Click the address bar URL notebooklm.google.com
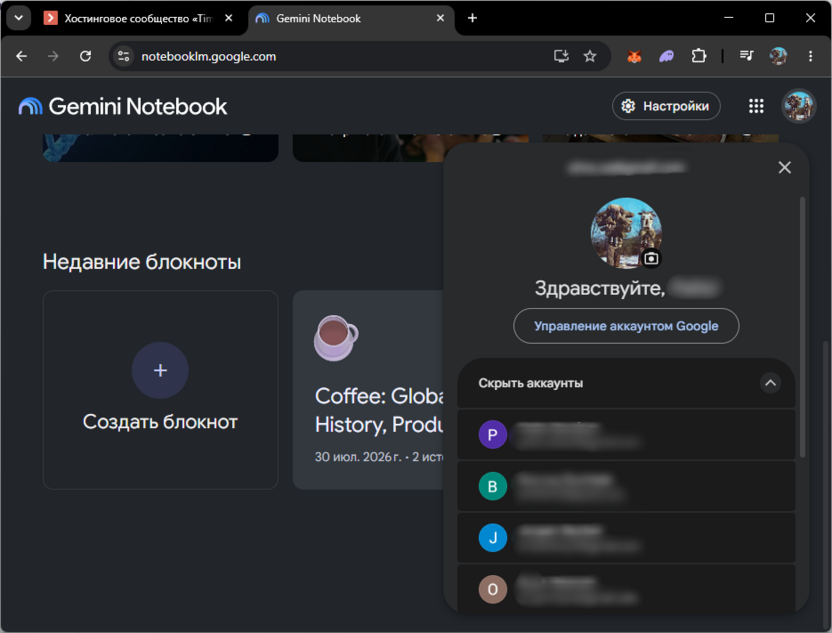The height and width of the screenshot is (633, 832). click(208, 56)
